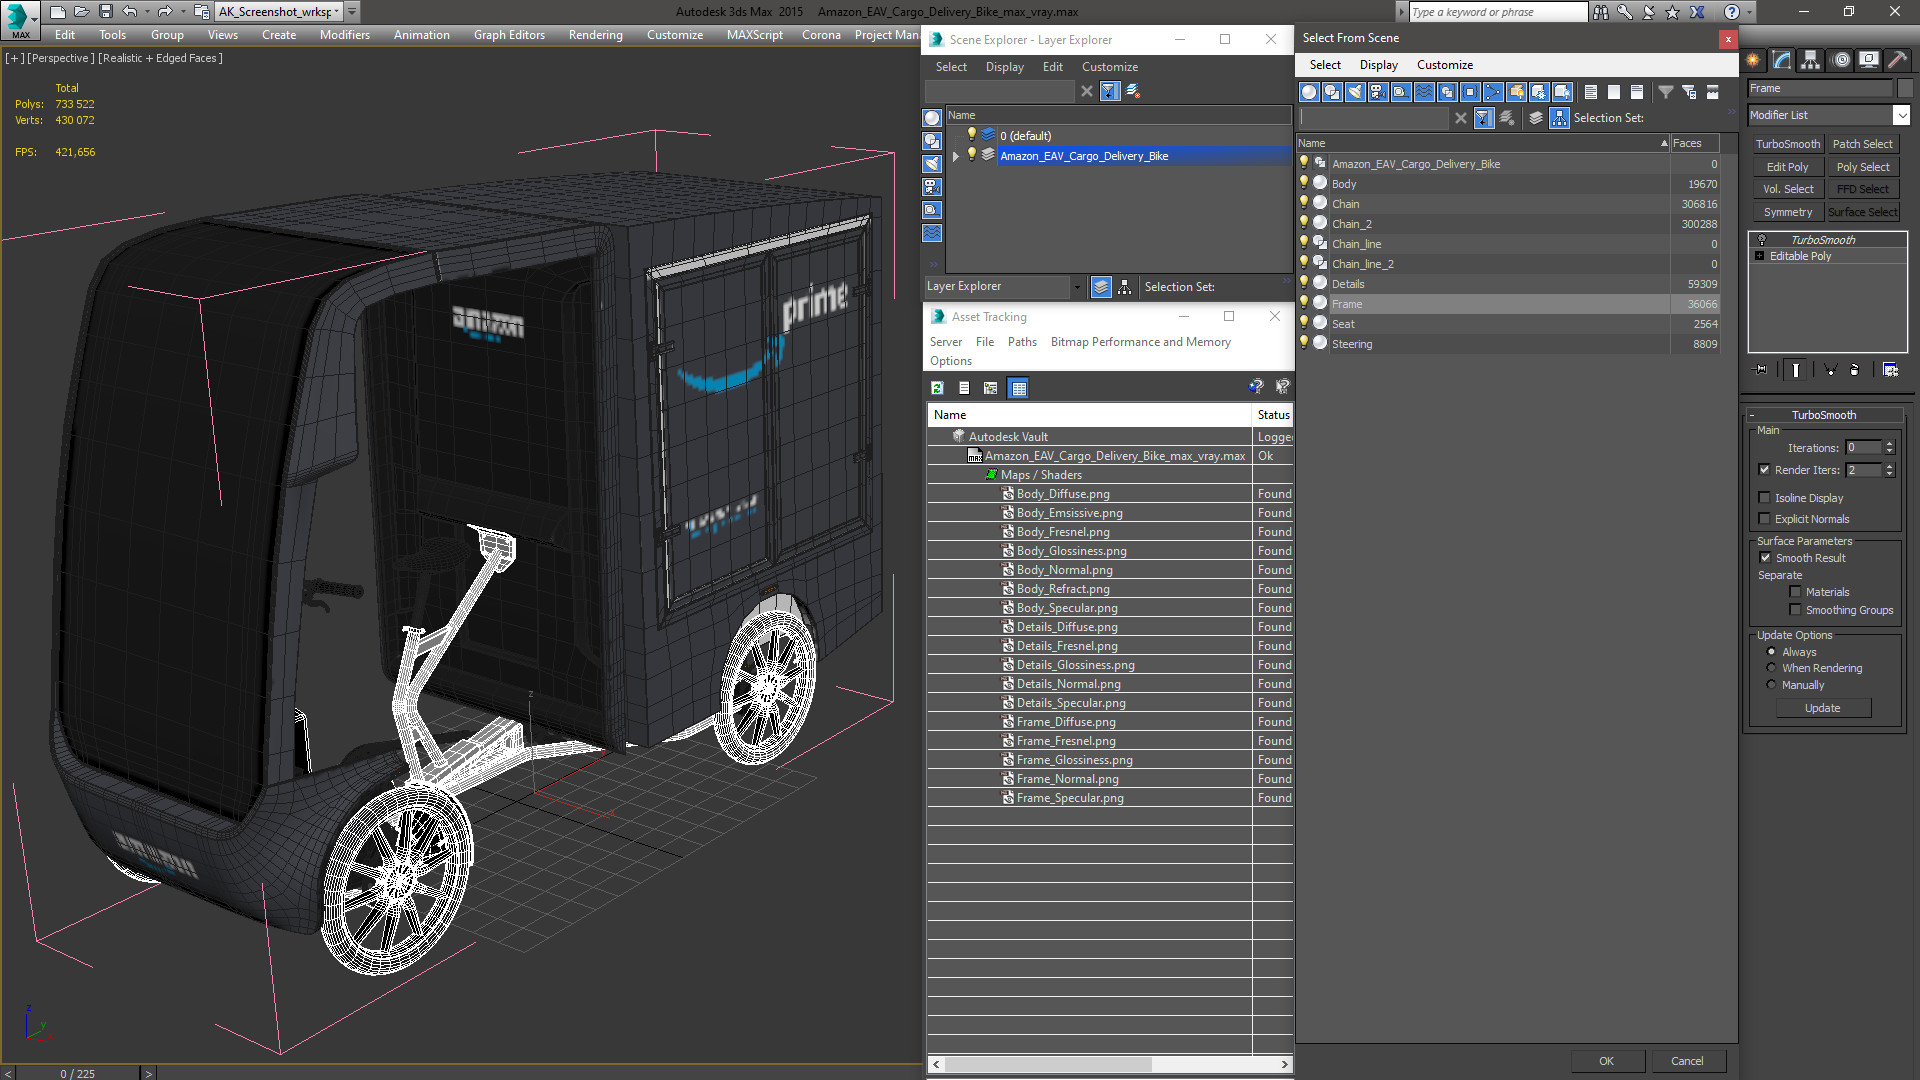Click Make Unique icon under modifier stack
Screen dimensions: 1920x1080
click(1831, 370)
